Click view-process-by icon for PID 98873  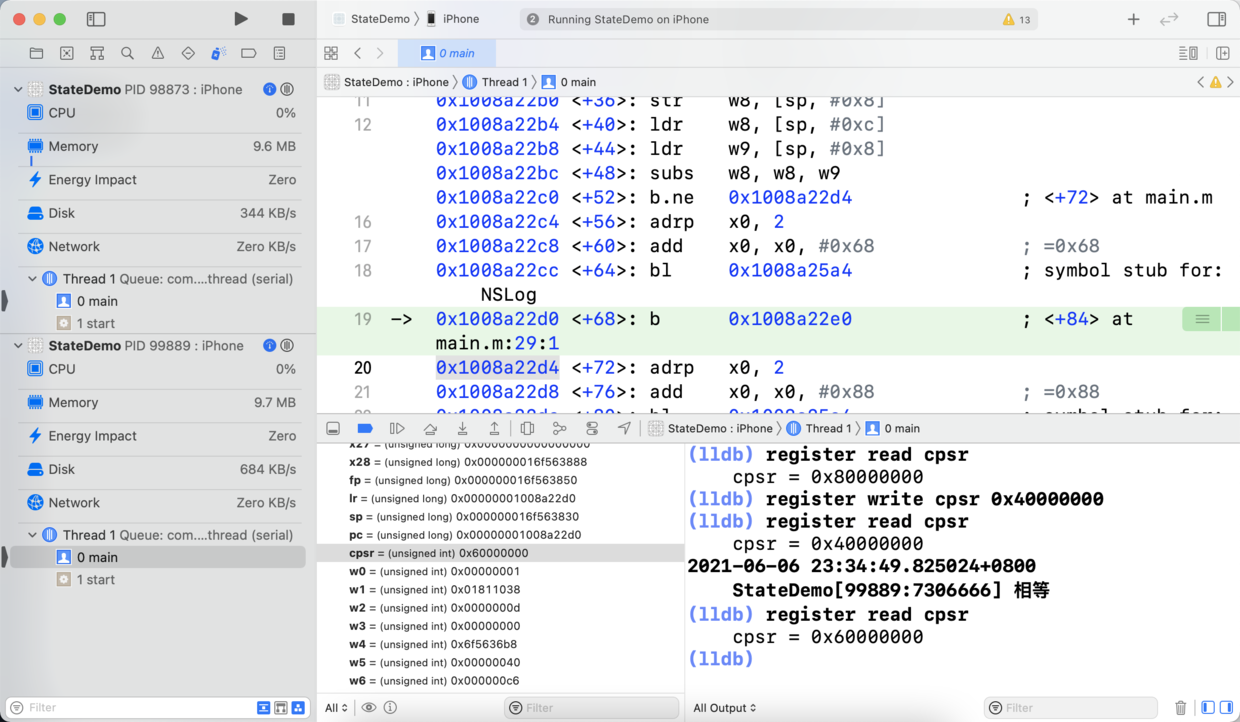287,89
